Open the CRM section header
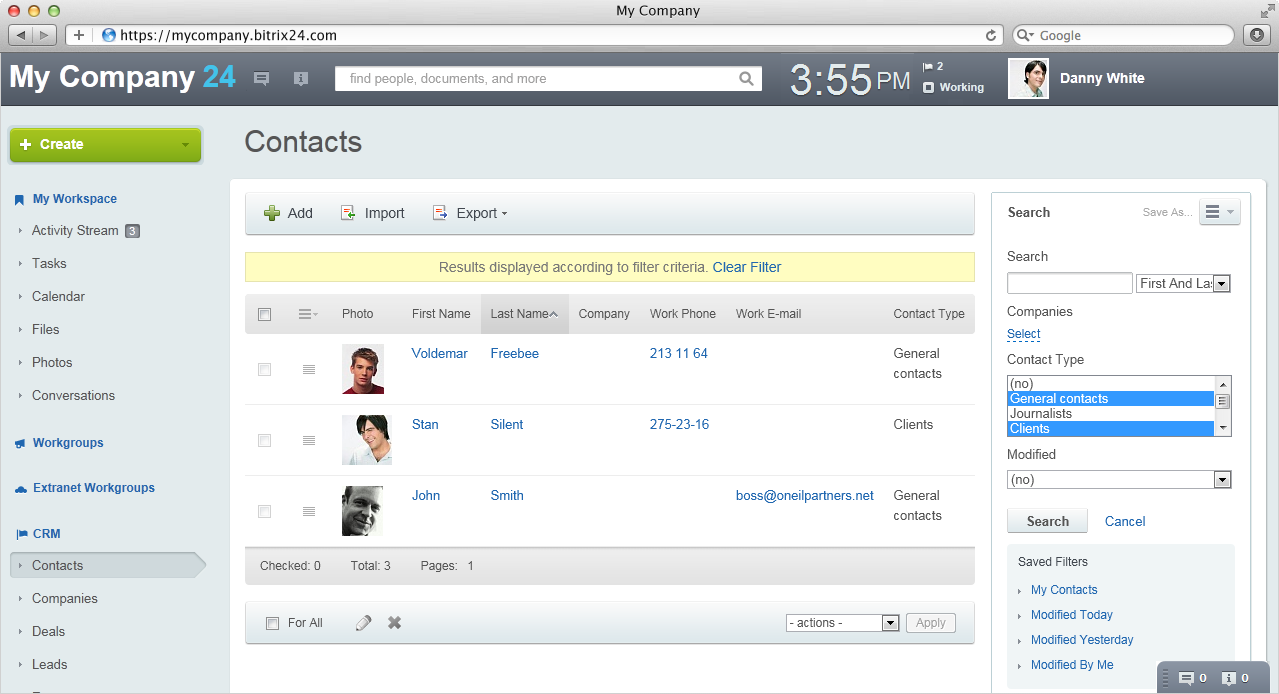1279x694 pixels. pos(47,534)
